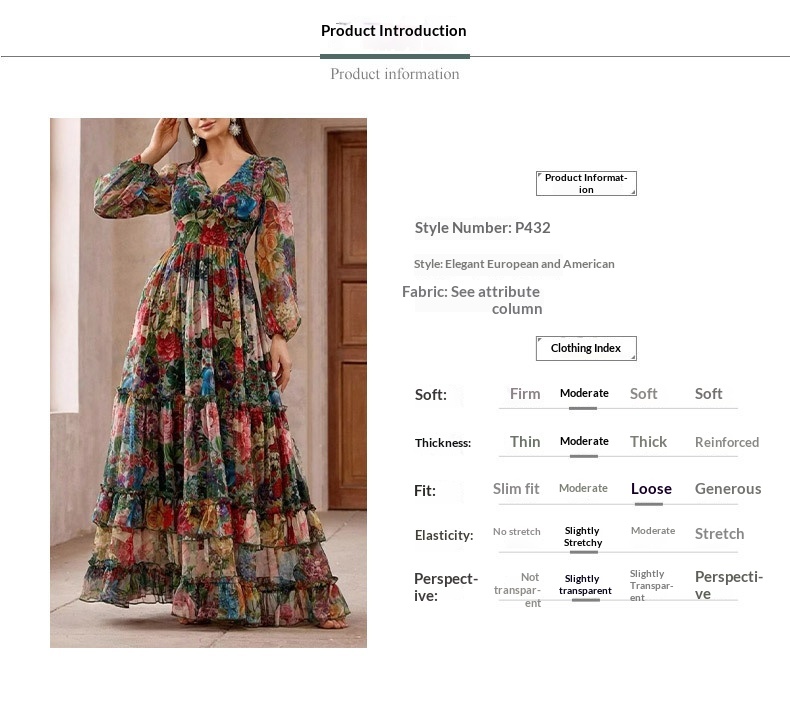The height and width of the screenshot is (721, 790).
Task: Select the Style Number P432 text
Action: coord(482,228)
